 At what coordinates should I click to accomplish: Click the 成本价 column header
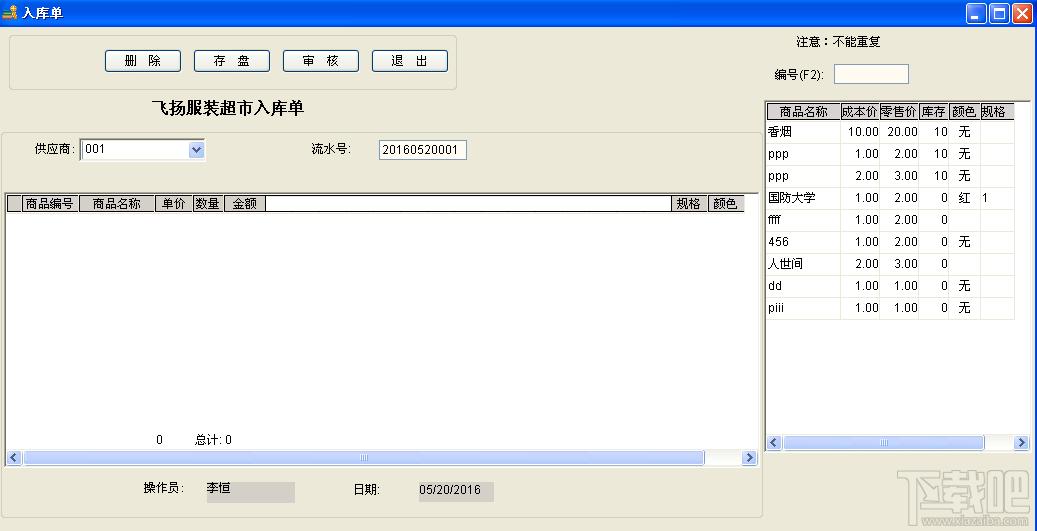[860, 111]
